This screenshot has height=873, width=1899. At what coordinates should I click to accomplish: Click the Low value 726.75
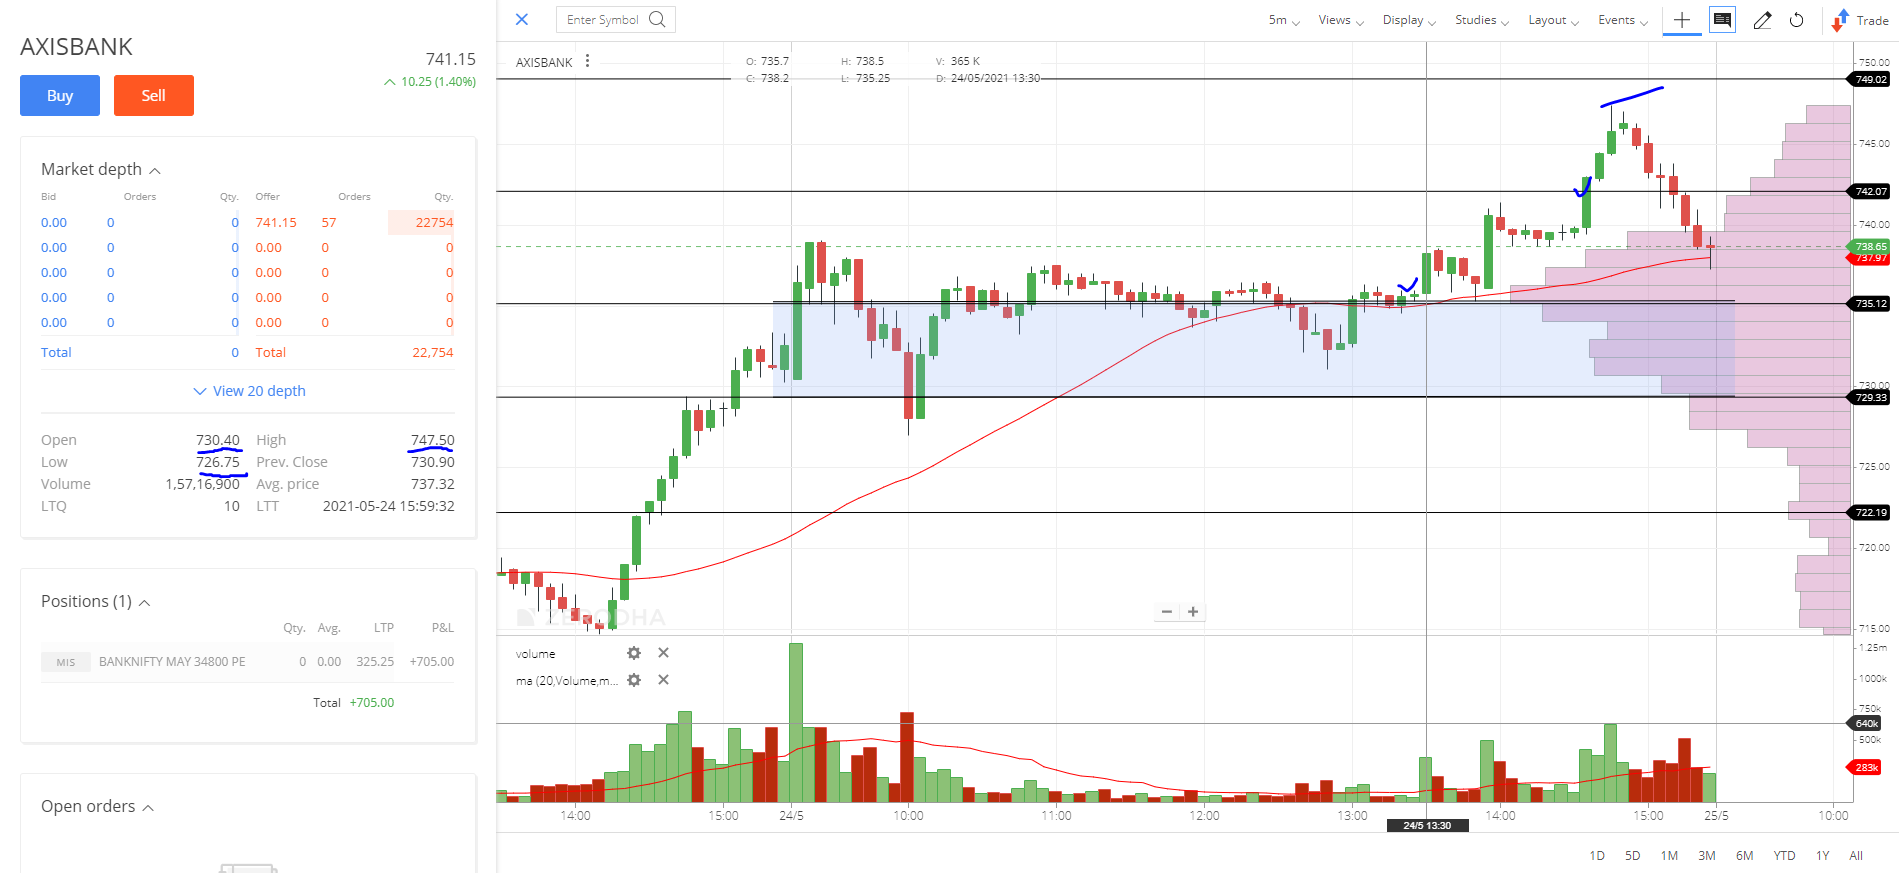218,462
